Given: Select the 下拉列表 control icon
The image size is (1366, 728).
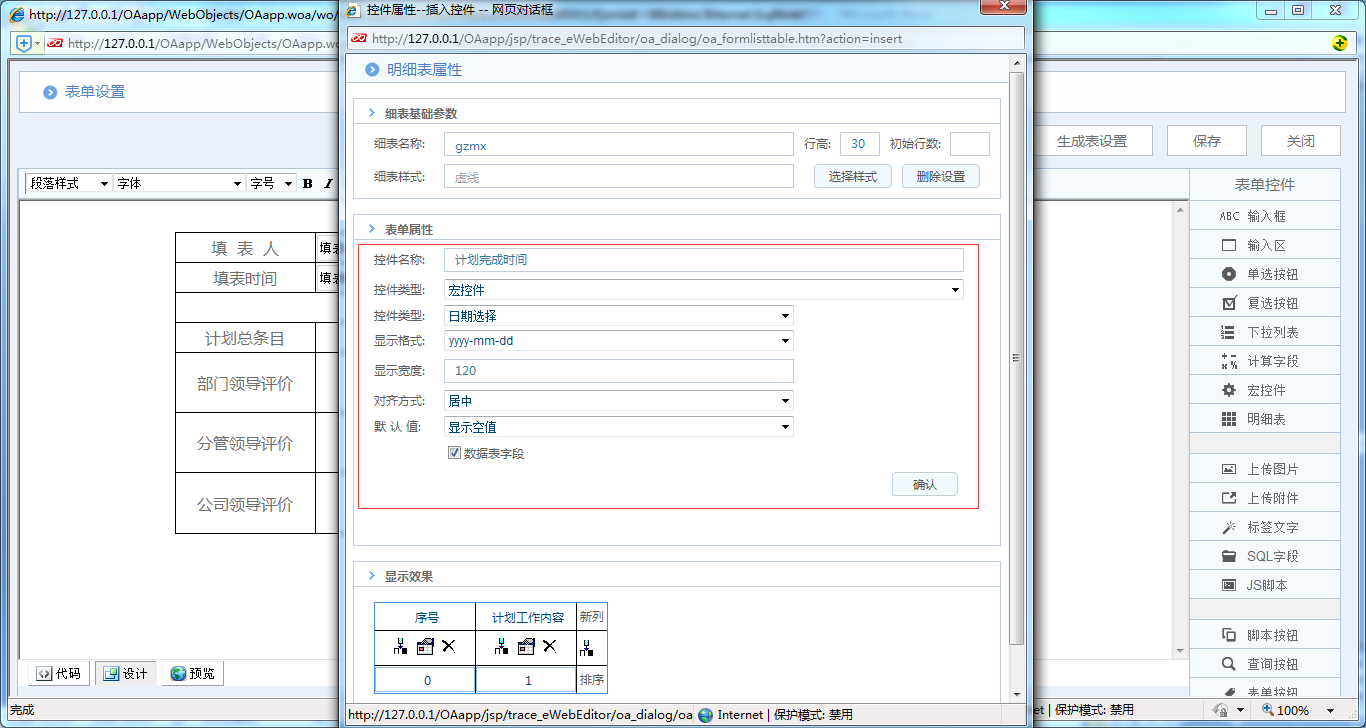Looking at the screenshot, I should click(x=1264, y=331).
